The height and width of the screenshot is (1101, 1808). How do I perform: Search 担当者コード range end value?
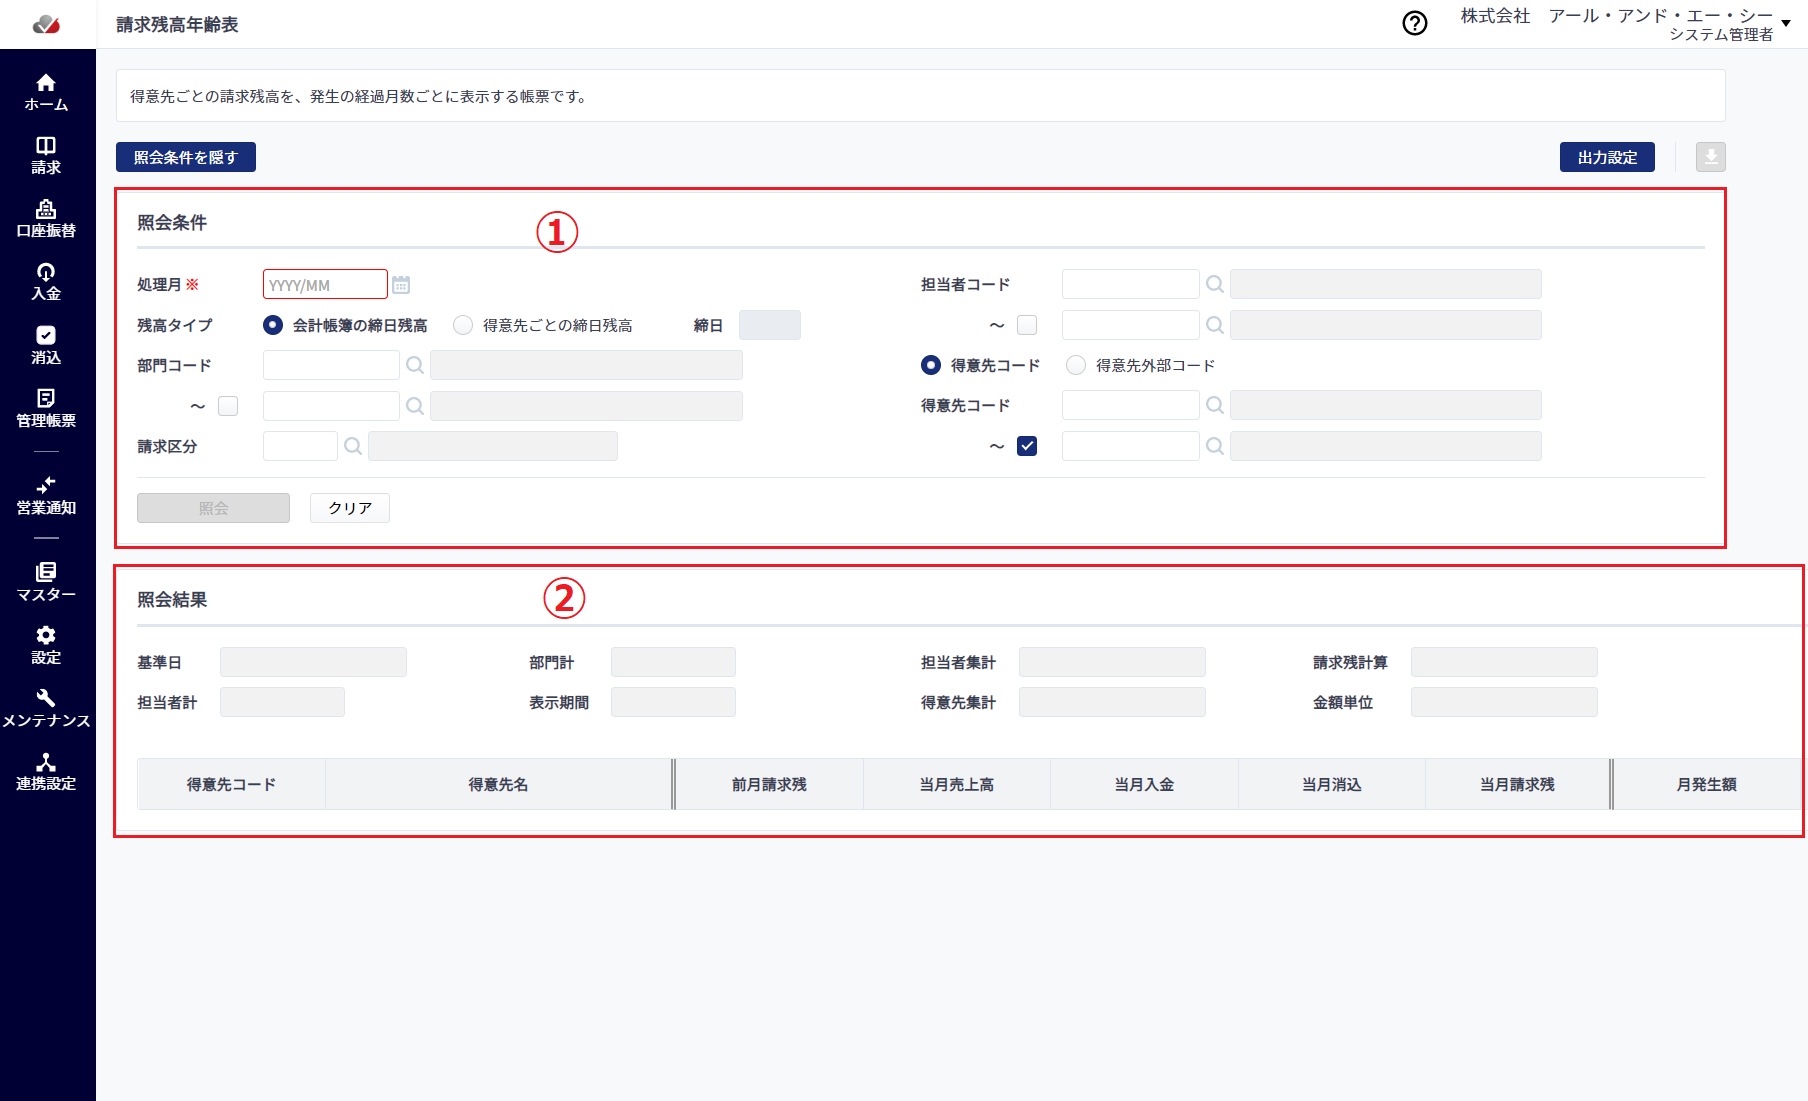1215,325
